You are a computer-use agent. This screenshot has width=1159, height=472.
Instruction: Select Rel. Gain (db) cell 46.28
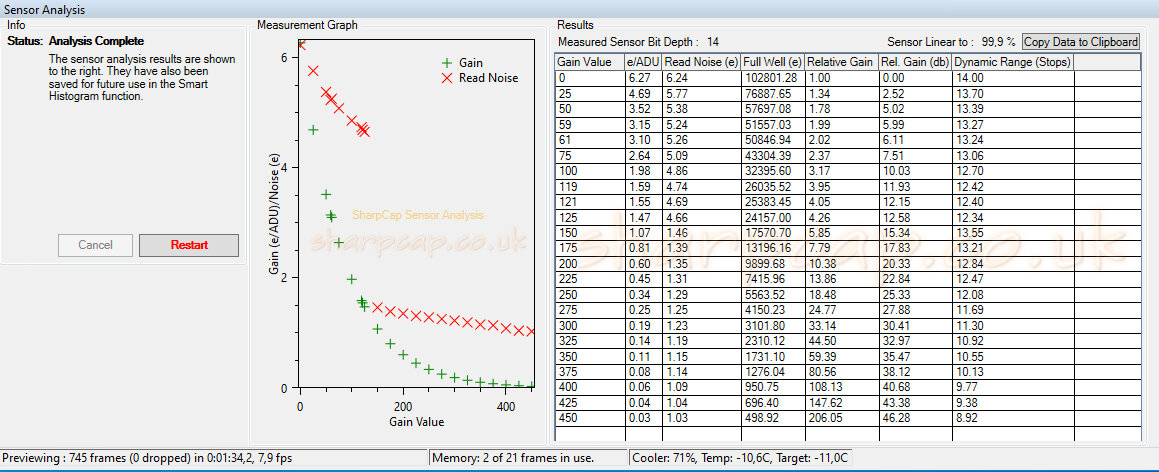[914, 419]
